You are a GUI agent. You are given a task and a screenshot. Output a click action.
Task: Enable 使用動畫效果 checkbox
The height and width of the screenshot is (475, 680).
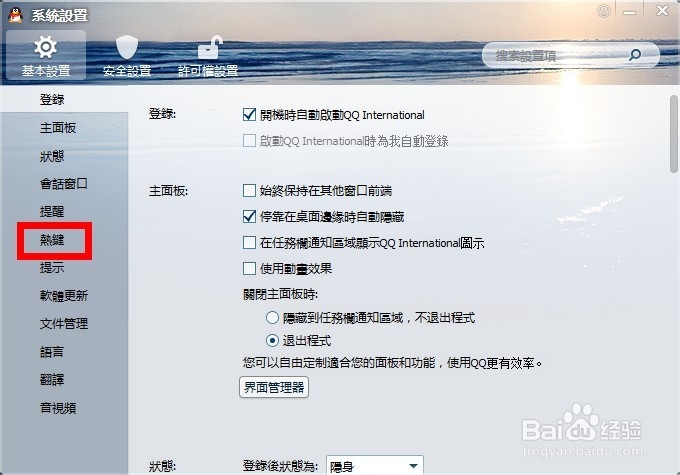pyautogui.click(x=249, y=269)
